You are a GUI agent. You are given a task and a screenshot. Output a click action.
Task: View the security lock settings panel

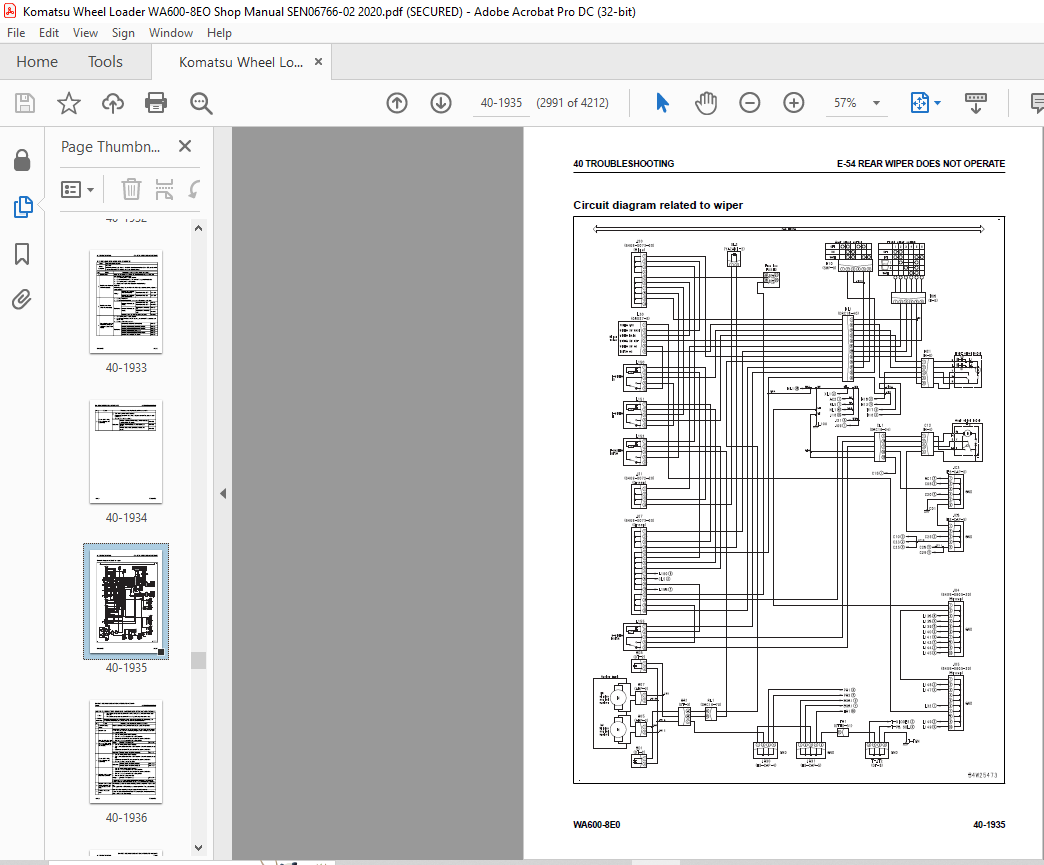click(x=22, y=160)
